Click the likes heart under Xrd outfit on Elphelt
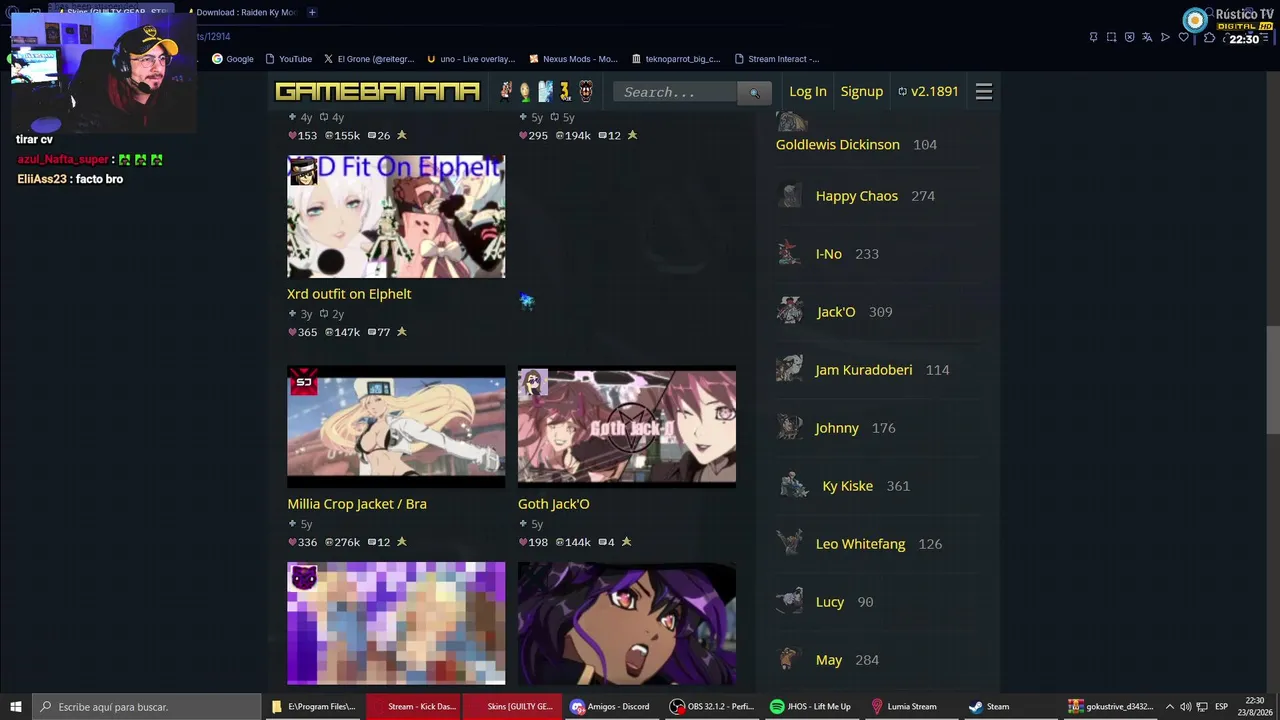The height and width of the screenshot is (720, 1280). click(x=293, y=332)
